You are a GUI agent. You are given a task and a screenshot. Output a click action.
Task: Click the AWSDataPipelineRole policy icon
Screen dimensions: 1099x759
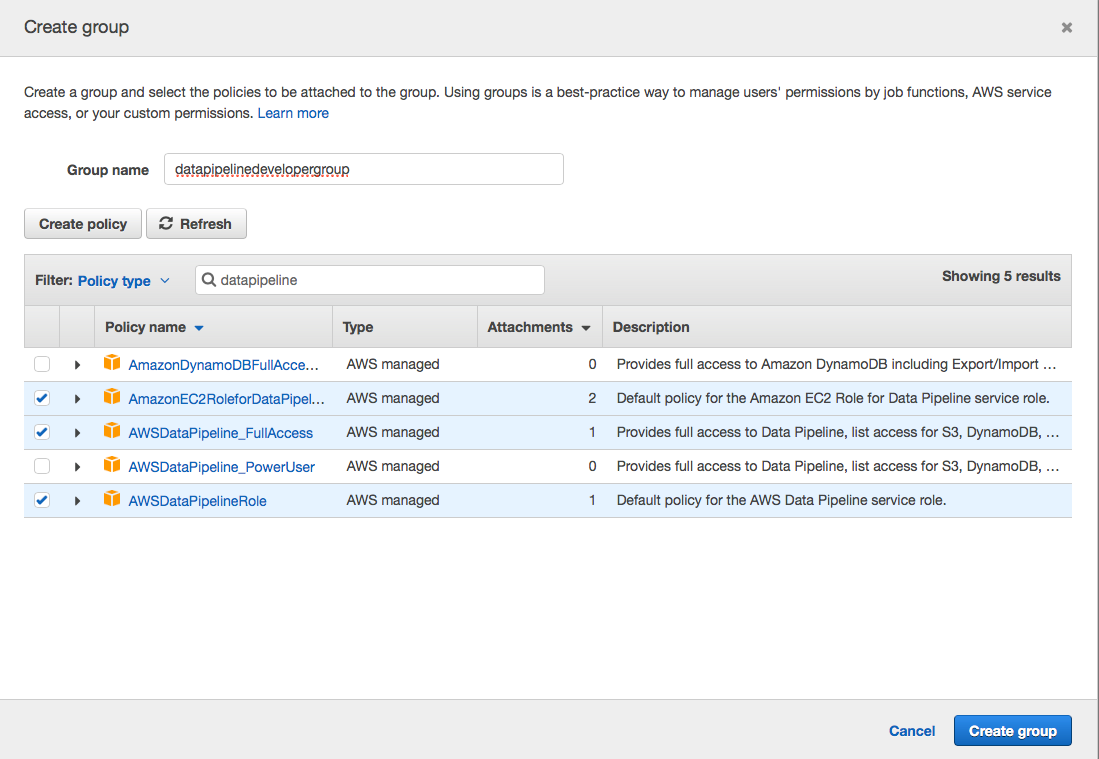[x=112, y=499]
